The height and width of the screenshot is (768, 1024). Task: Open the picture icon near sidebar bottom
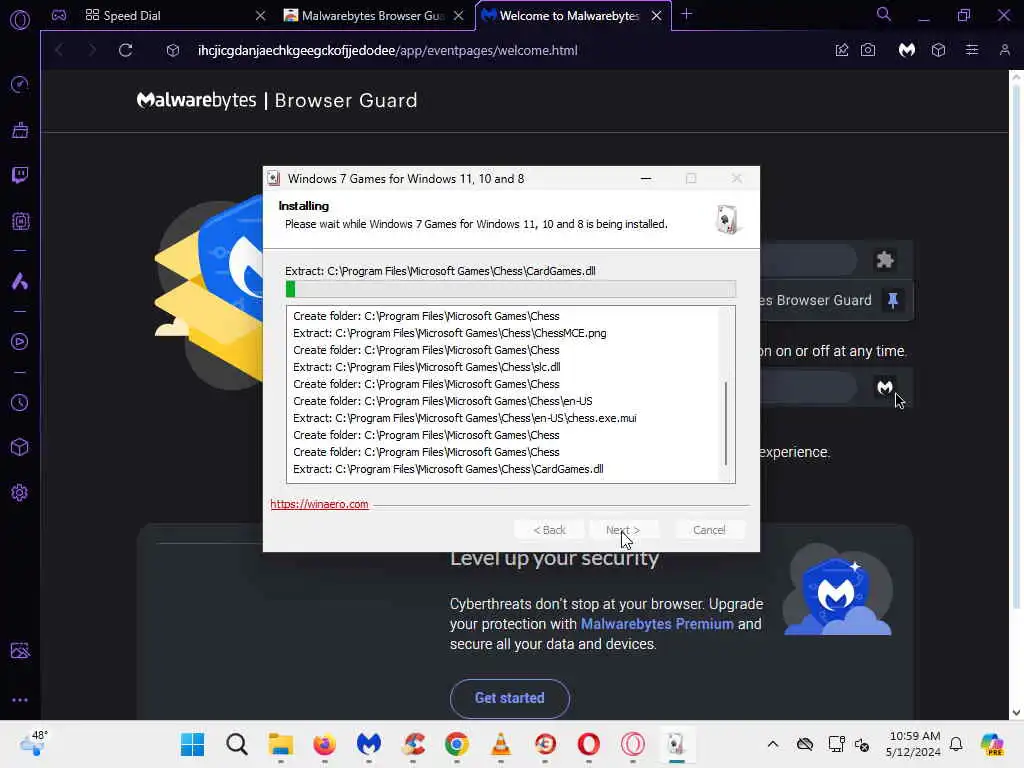click(20, 650)
